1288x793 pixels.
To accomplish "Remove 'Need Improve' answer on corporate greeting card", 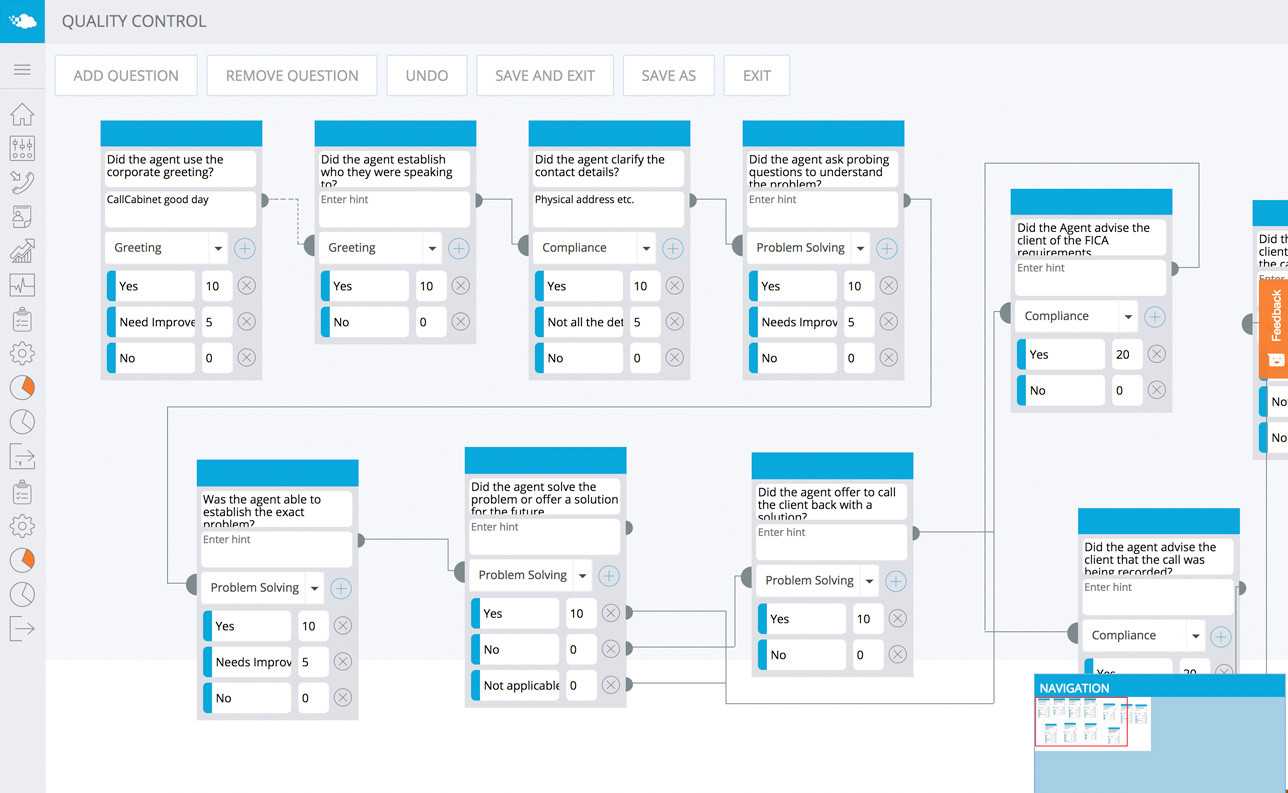I will 246,322.
